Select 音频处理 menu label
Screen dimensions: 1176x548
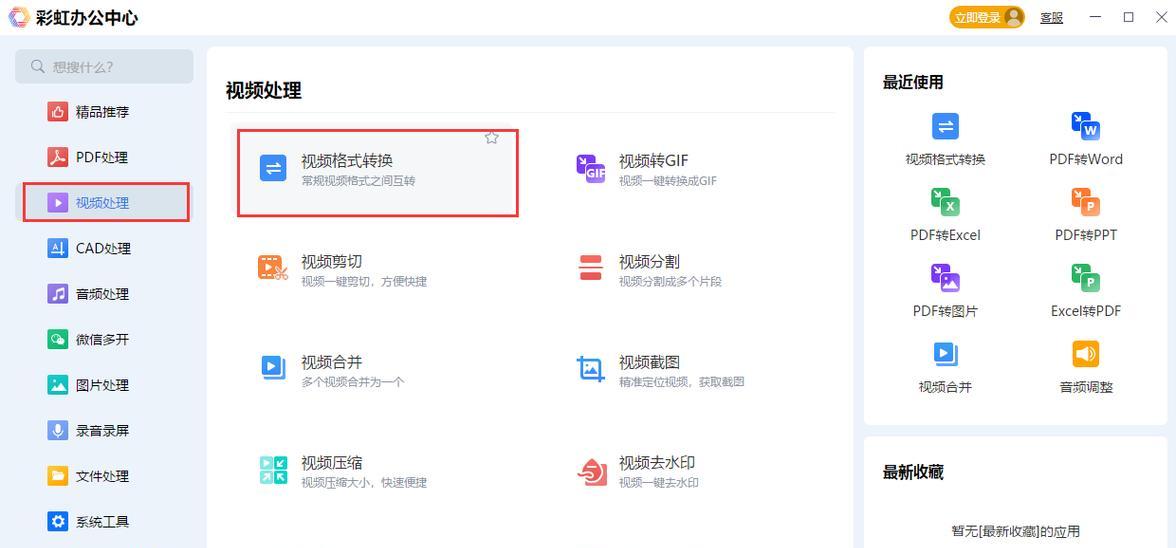click(102, 294)
